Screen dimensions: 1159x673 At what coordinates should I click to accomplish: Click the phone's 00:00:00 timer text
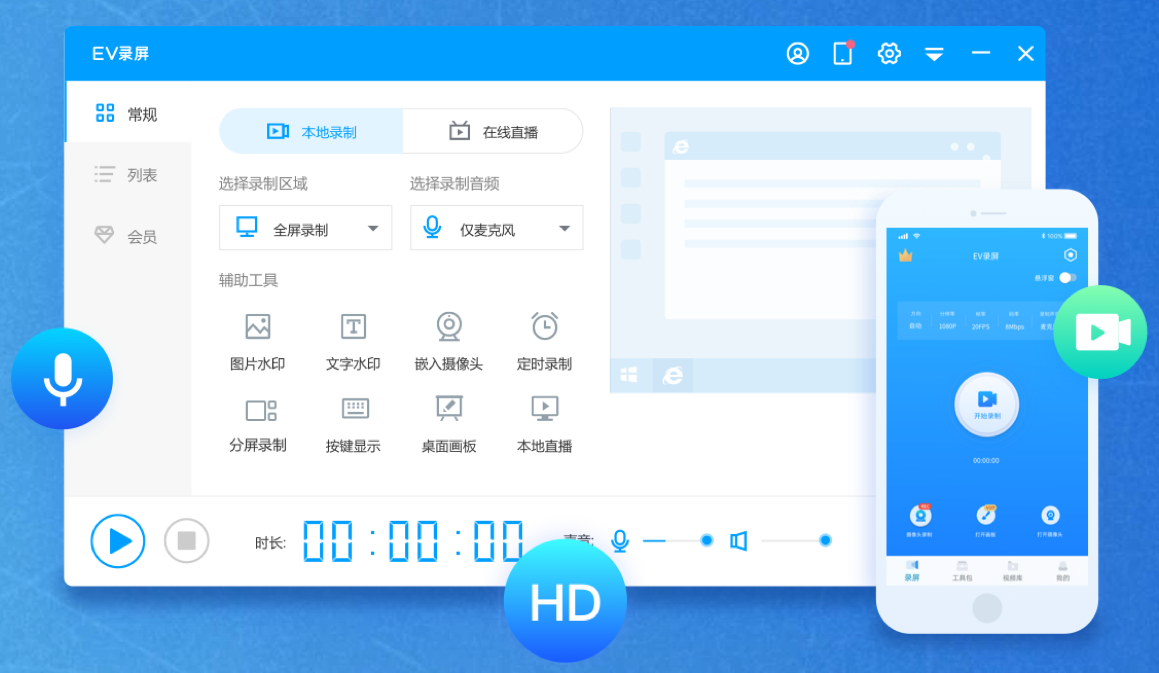point(986,460)
